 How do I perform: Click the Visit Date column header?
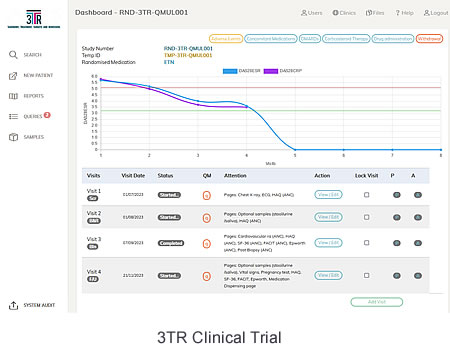coord(133,176)
